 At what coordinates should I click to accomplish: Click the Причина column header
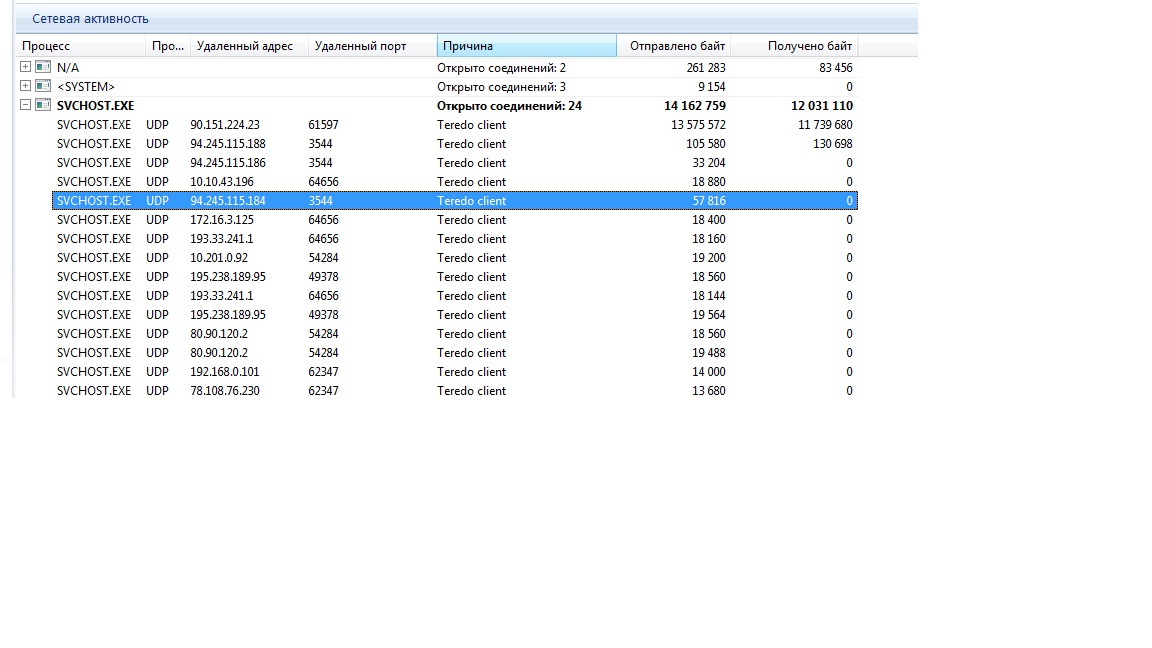(x=526, y=46)
